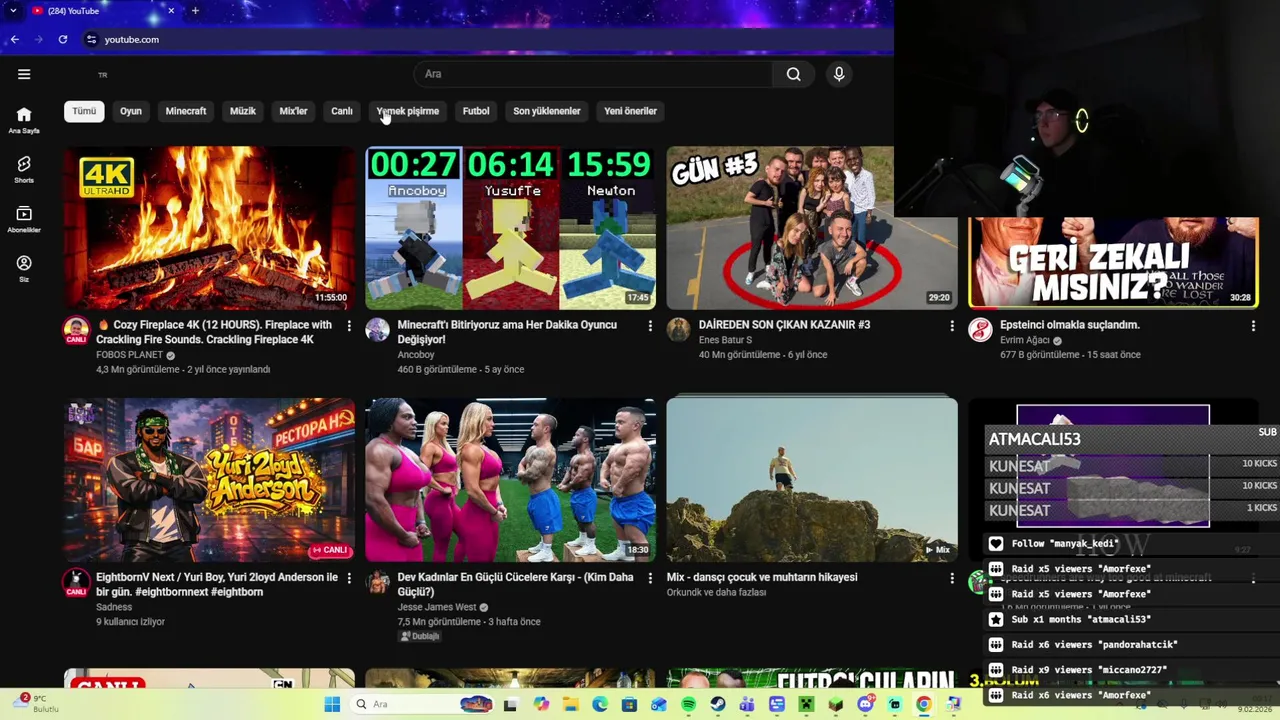Open the Siz profile section
The width and height of the screenshot is (1280, 720).
click(24, 268)
